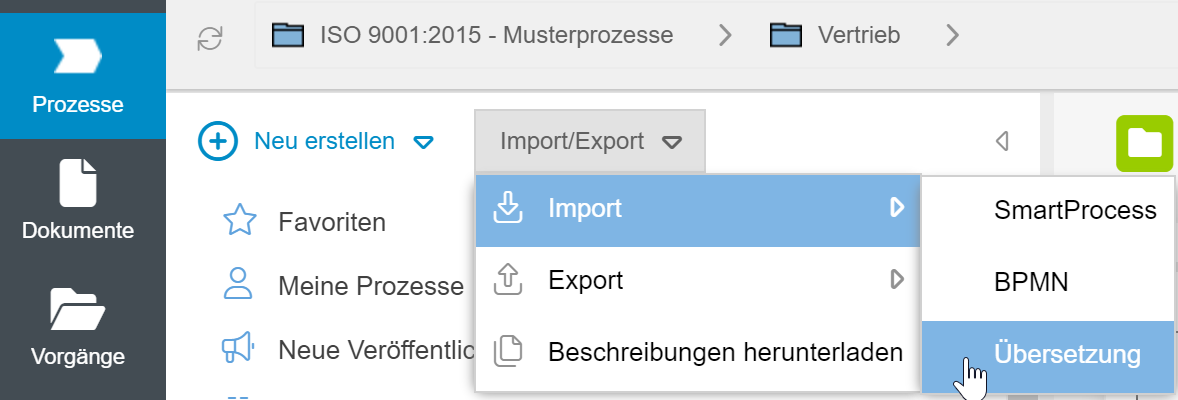The width and height of the screenshot is (1178, 400).
Task: Click the Meine Prozesse person icon
Action: [x=240, y=285]
